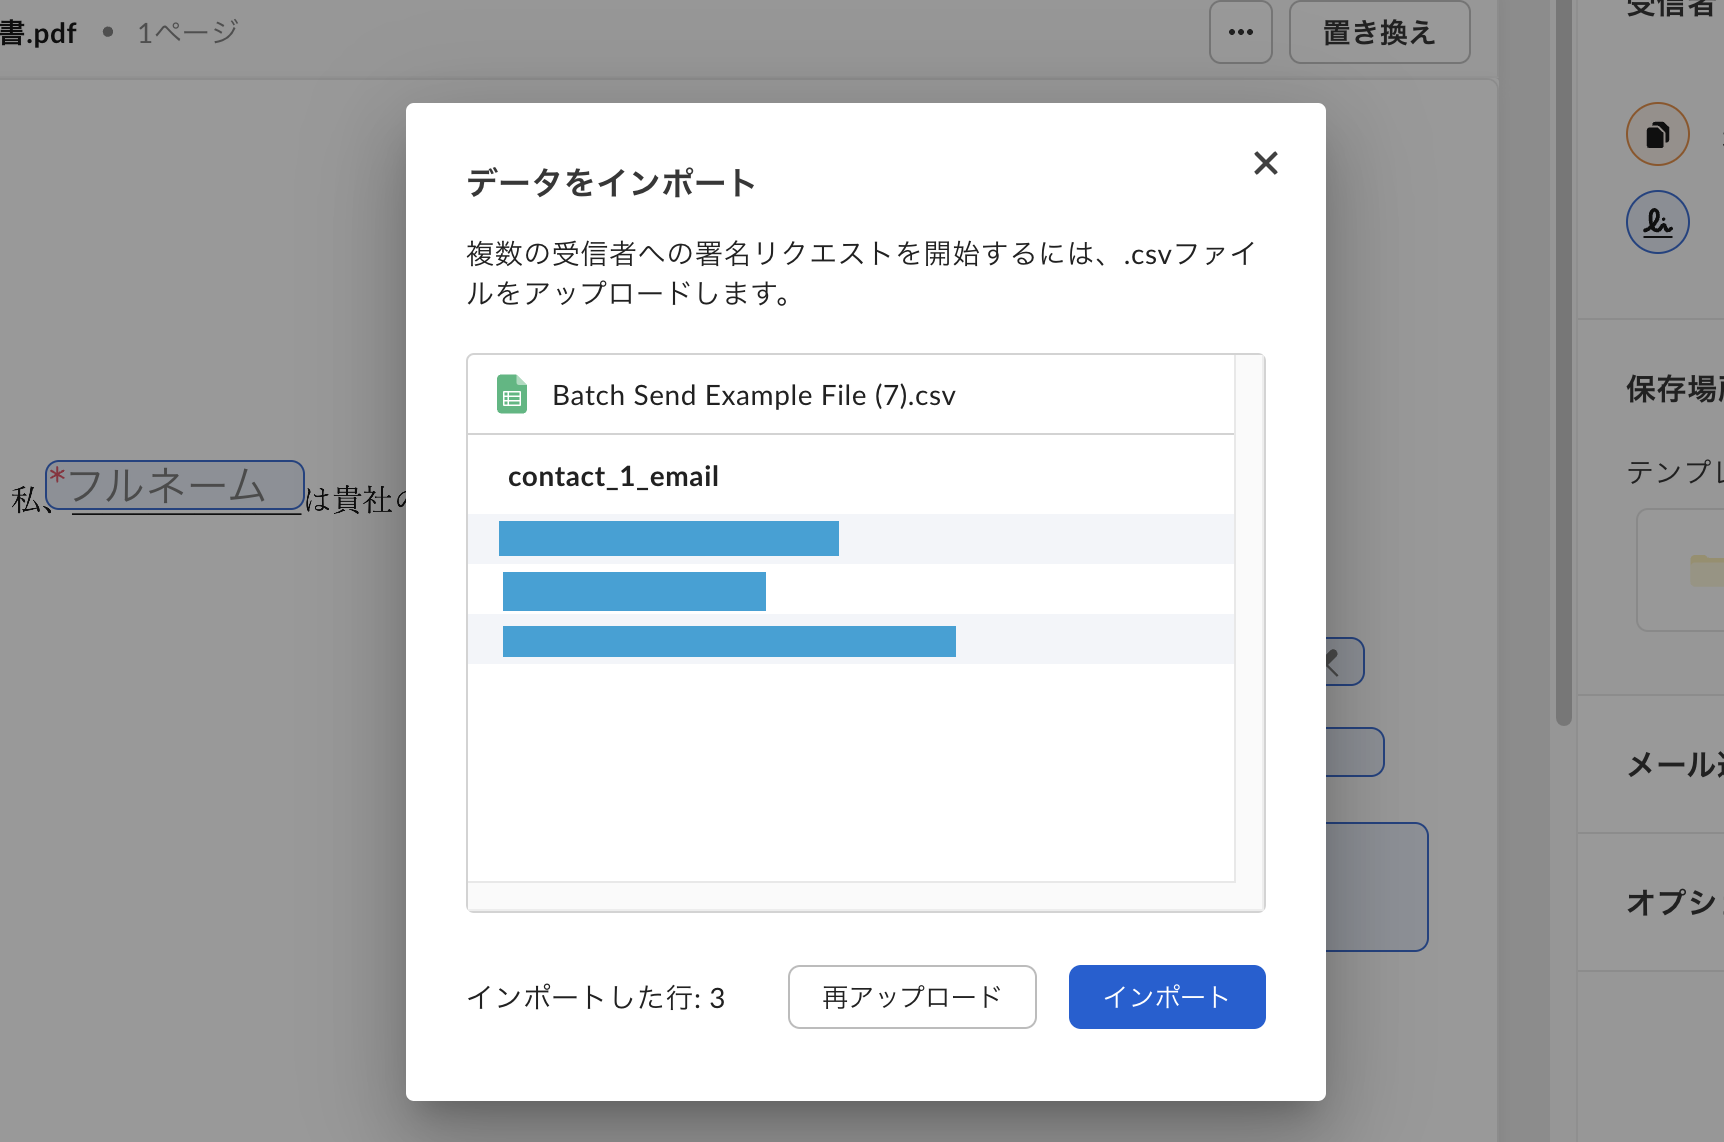The image size is (1724, 1142).
Task: Click the green CSV spreadsheet file icon
Action: pos(512,395)
